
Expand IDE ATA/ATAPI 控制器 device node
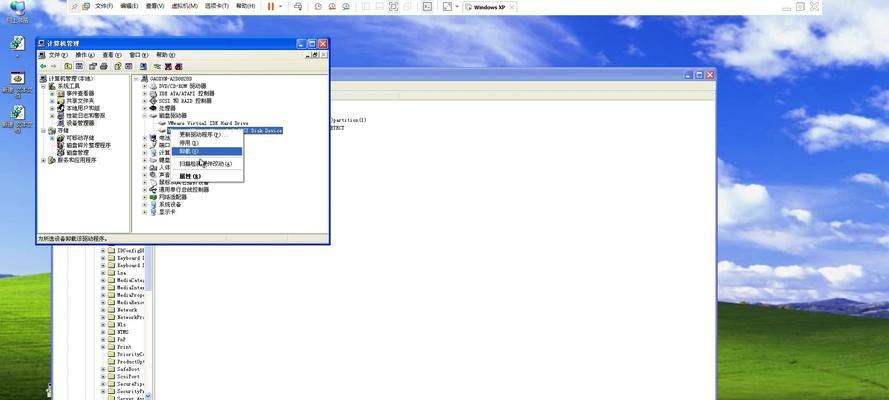pyautogui.click(x=145, y=93)
